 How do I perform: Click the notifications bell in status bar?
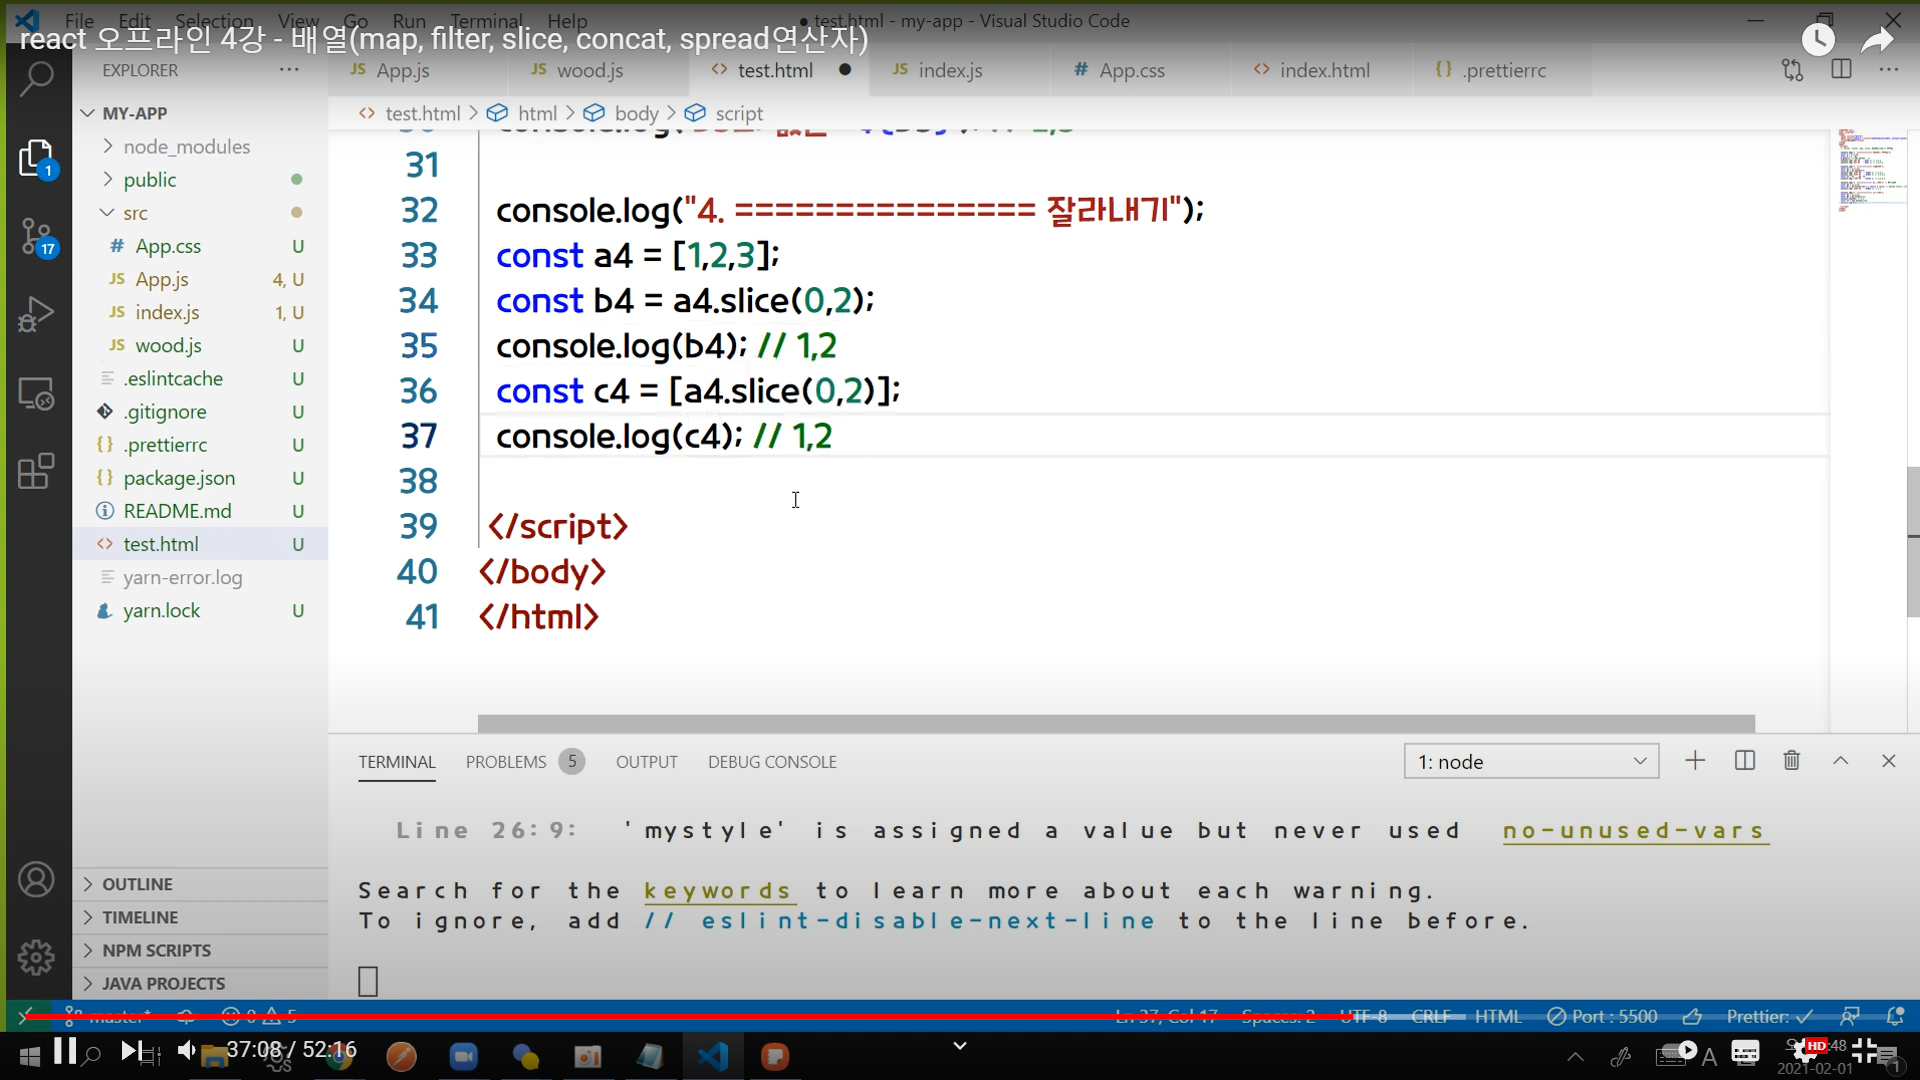1895,1016
